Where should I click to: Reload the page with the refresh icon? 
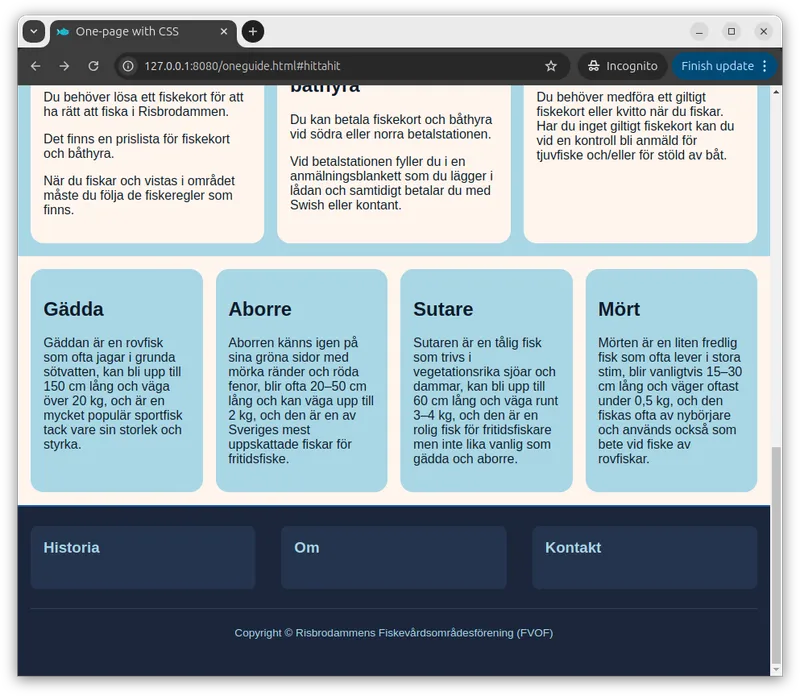(x=93, y=66)
